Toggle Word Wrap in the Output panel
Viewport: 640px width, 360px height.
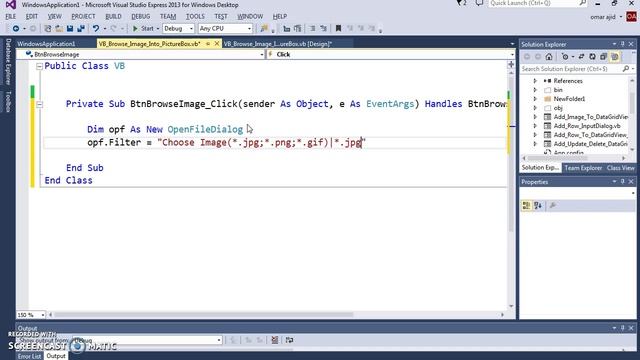pyautogui.click(x=289, y=340)
